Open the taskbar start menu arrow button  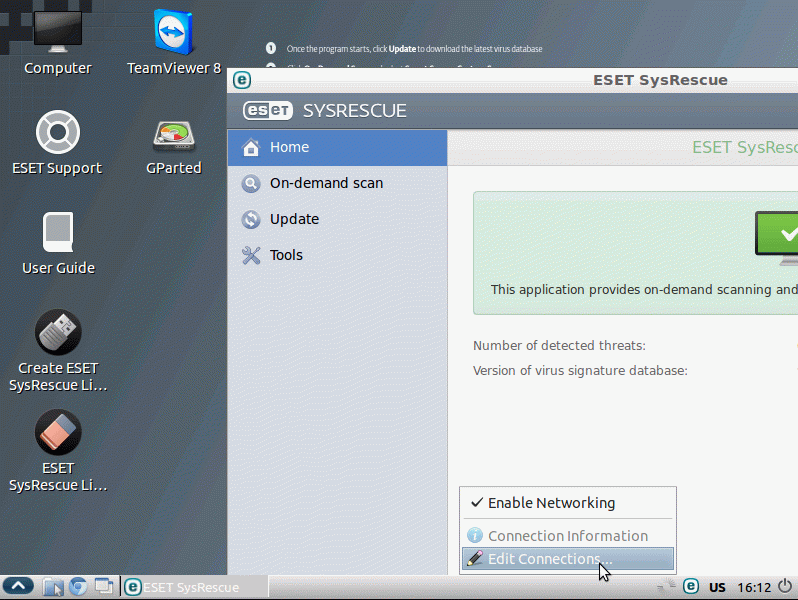[x=18, y=586]
